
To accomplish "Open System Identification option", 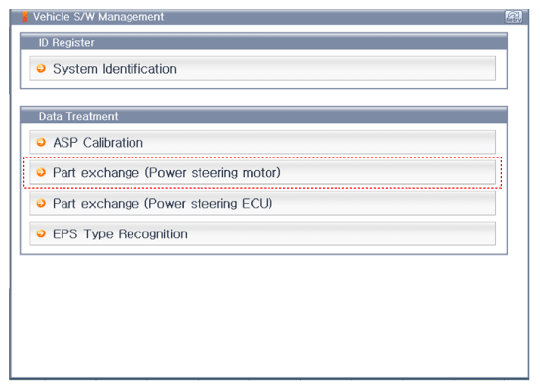I will (x=262, y=69).
